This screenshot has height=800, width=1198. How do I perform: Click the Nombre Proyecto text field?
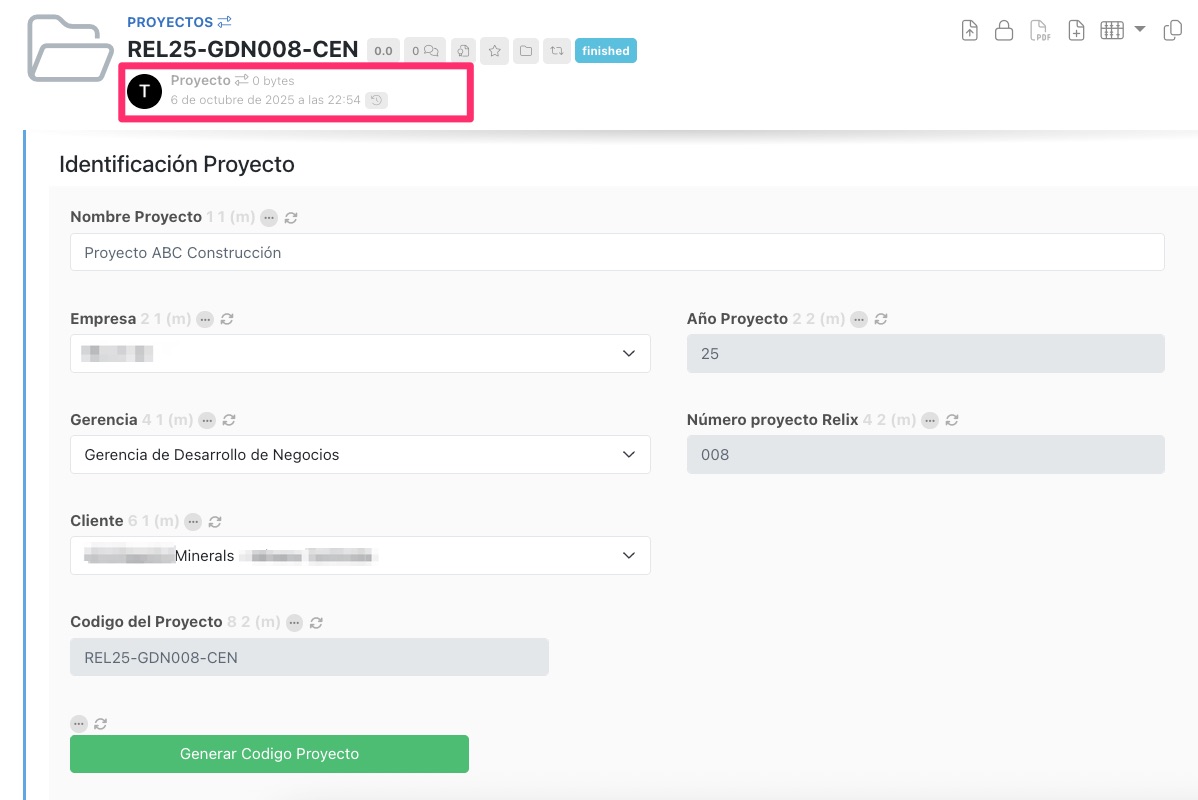[x=617, y=253]
